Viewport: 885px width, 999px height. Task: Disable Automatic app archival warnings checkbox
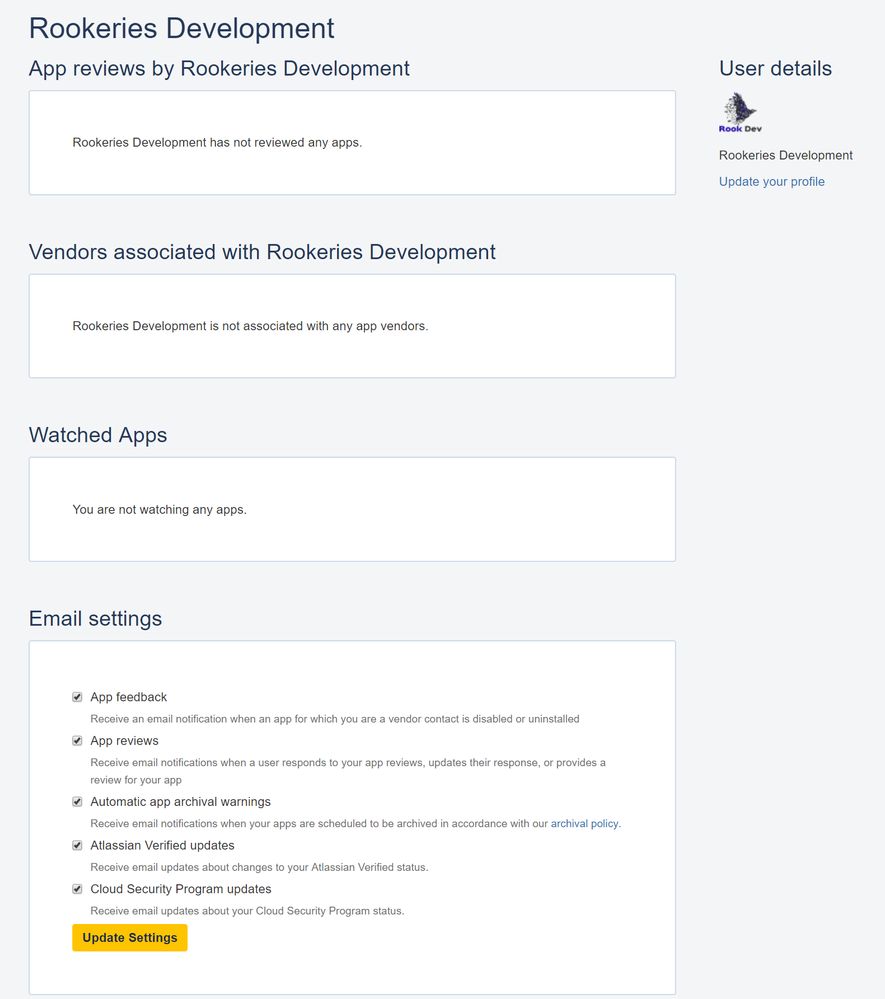pos(77,801)
